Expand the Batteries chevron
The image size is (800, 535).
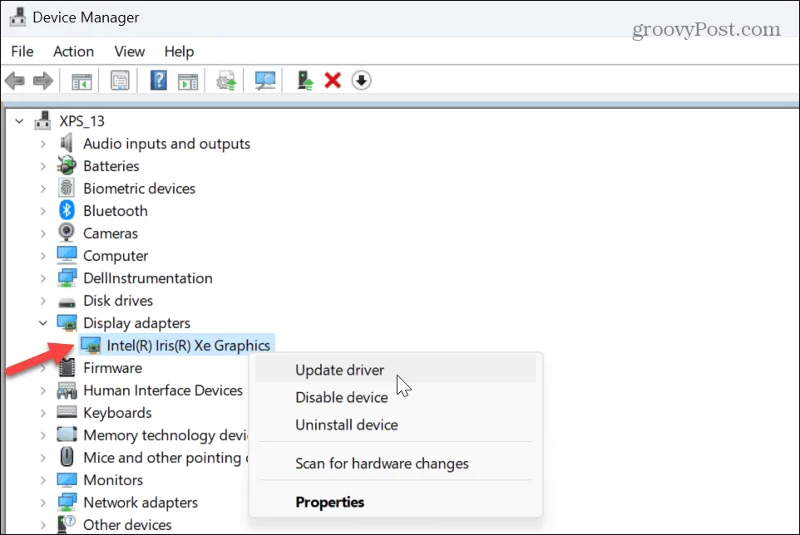(x=43, y=166)
